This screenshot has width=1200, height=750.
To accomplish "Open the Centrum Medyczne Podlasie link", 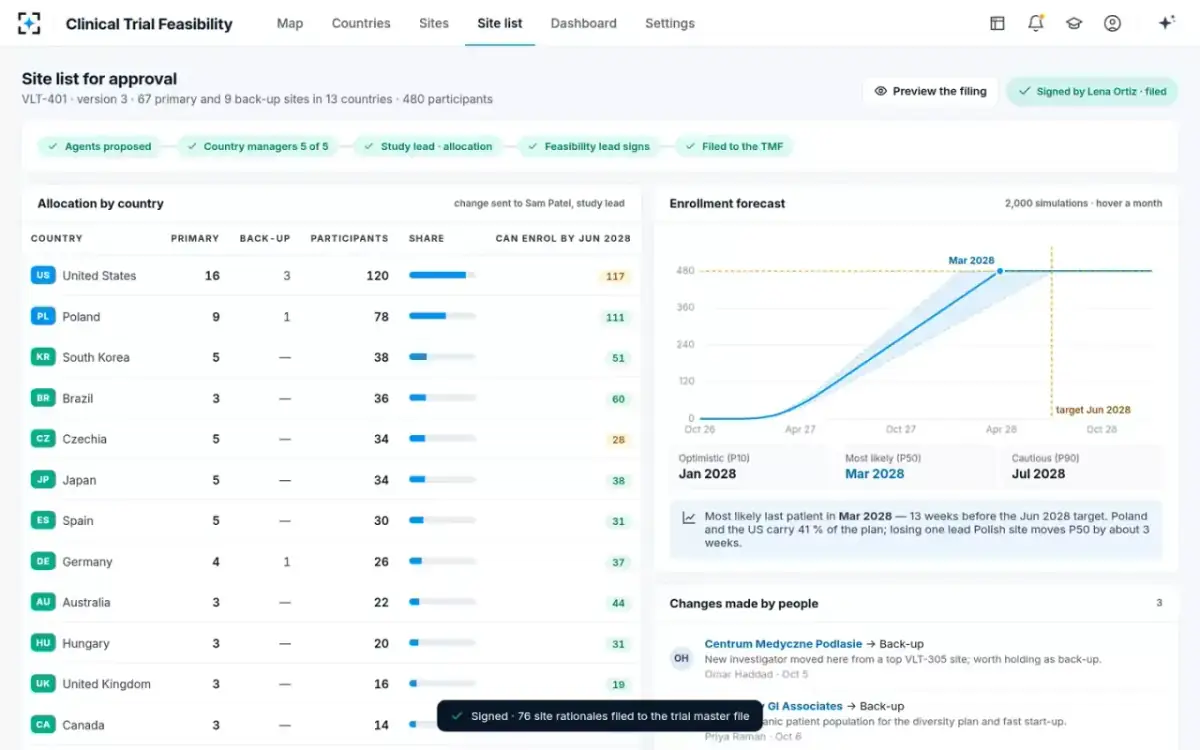I will (x=783, y=644).
